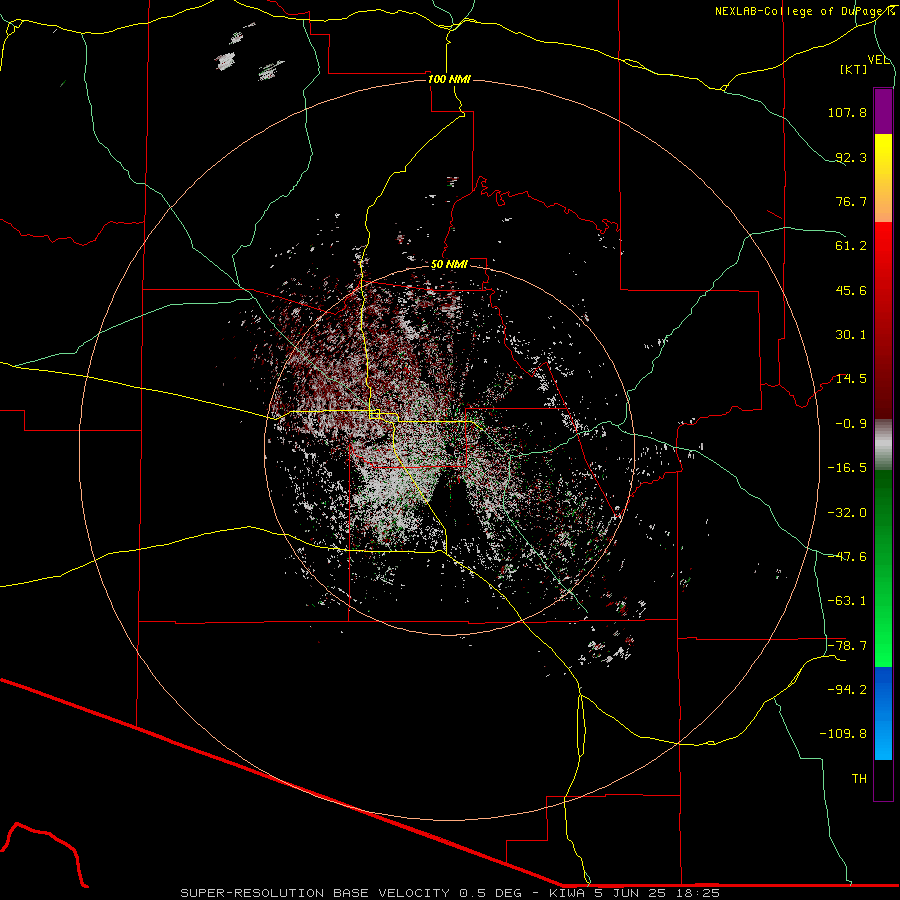The image size is (900, 900).
Task: Click the 92.3 velocity scale value
Action: [x=851, y=157]
